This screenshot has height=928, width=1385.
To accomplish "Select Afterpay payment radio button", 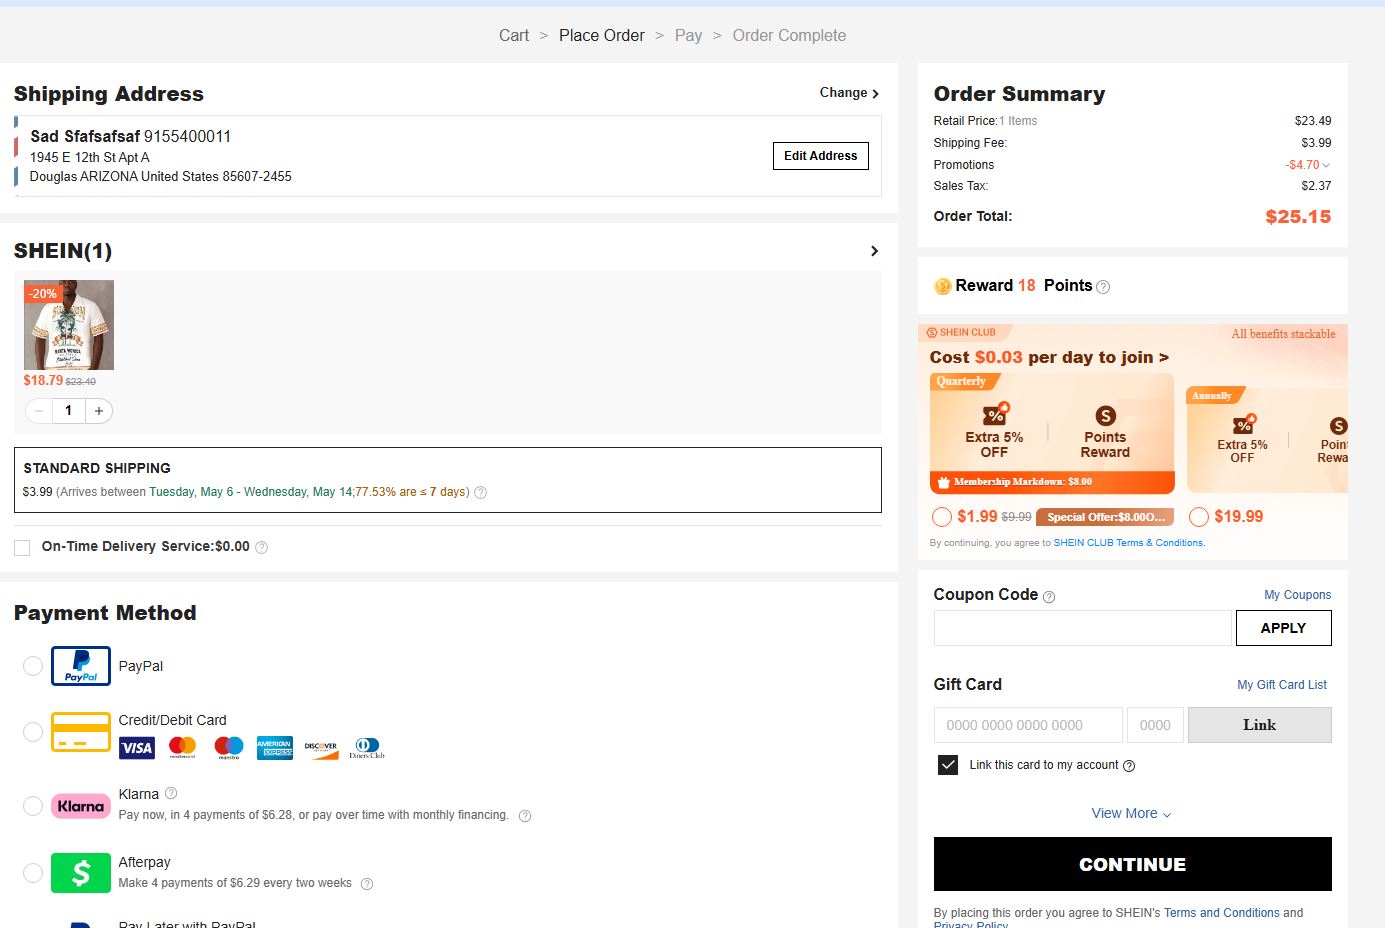I will [33, 873].
